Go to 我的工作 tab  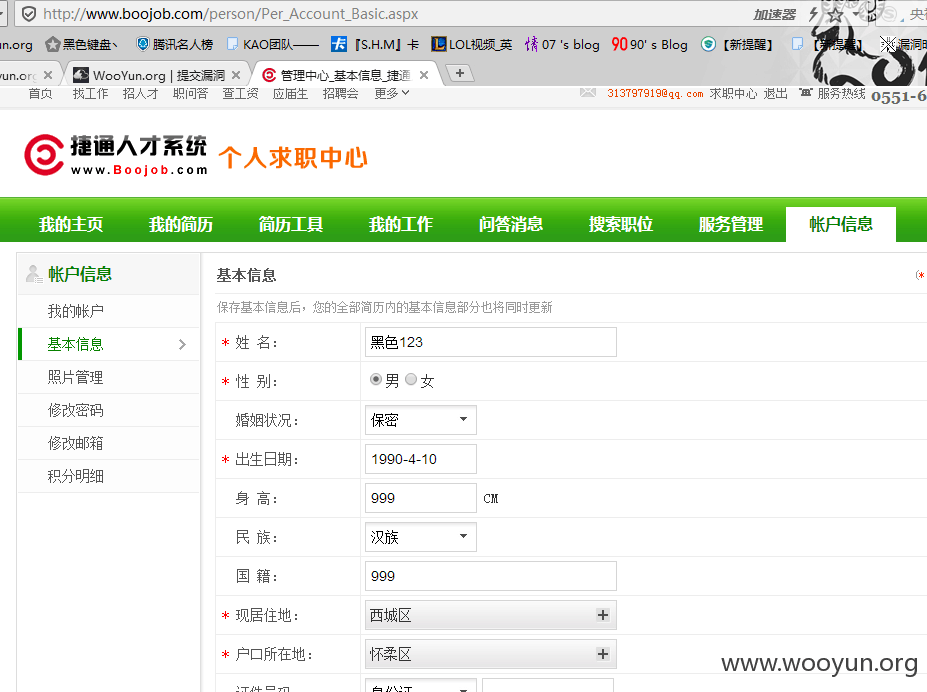point(401,225)
